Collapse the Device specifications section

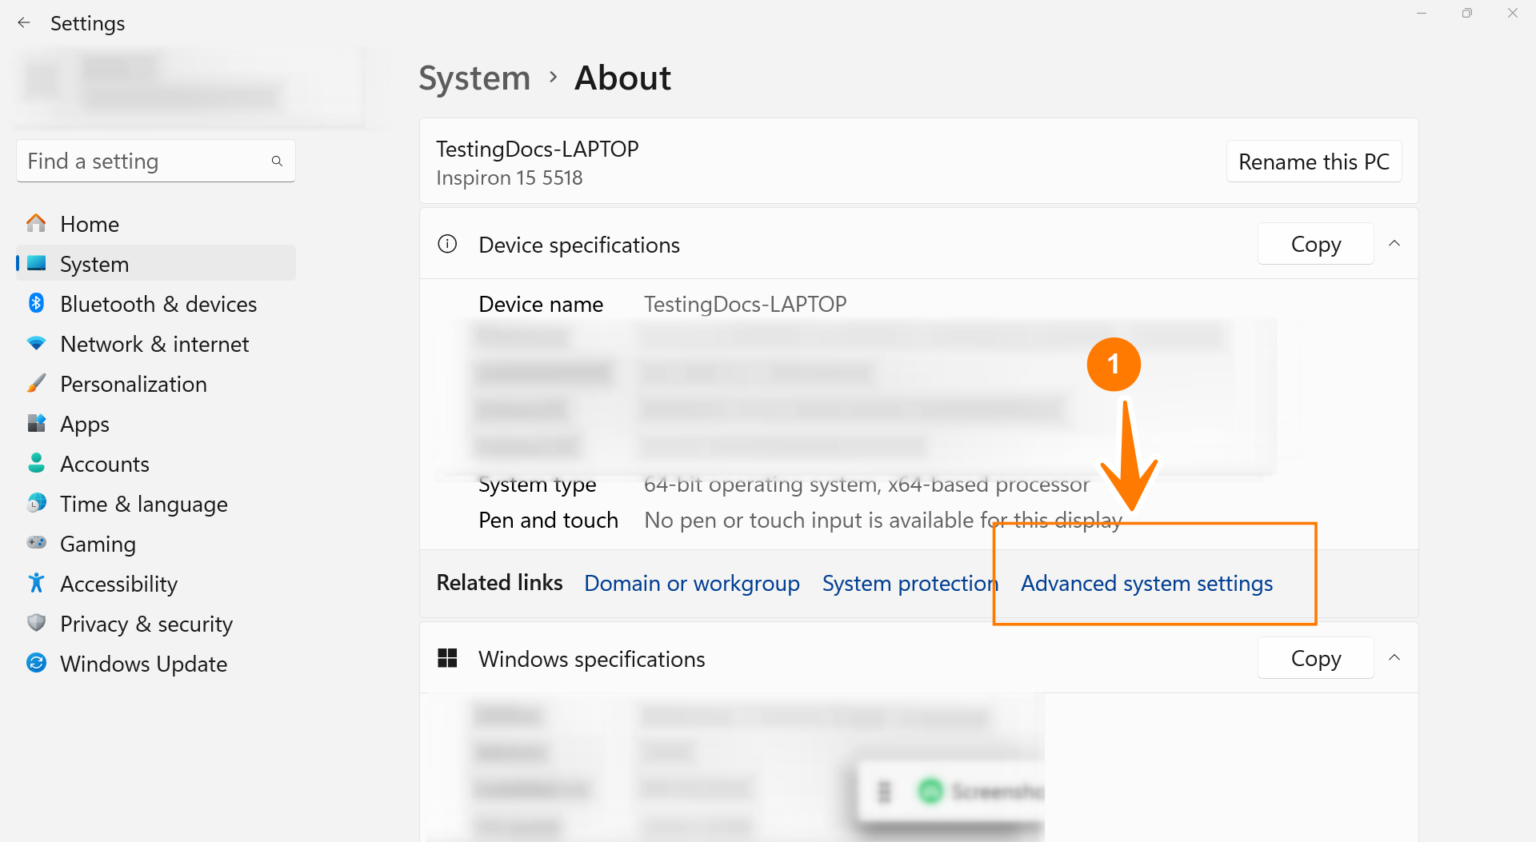click(1394, 244)
